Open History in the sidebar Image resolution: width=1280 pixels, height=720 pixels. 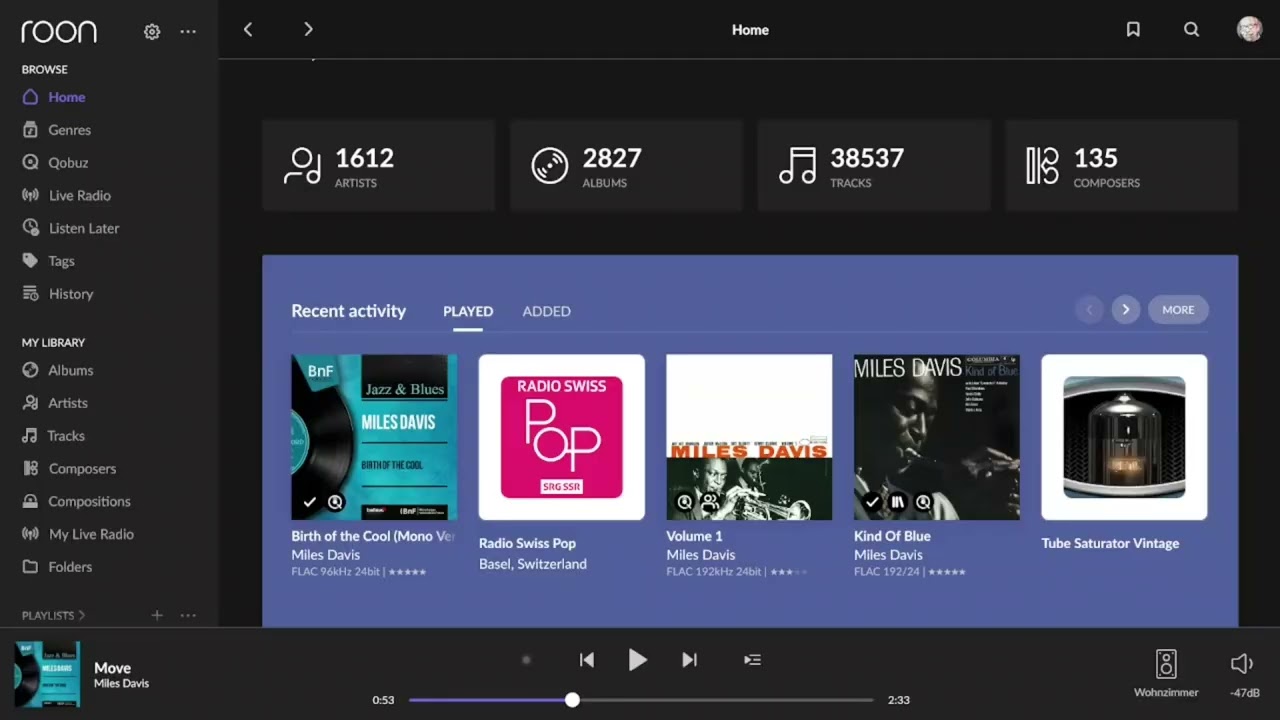[x=57, y=294]
